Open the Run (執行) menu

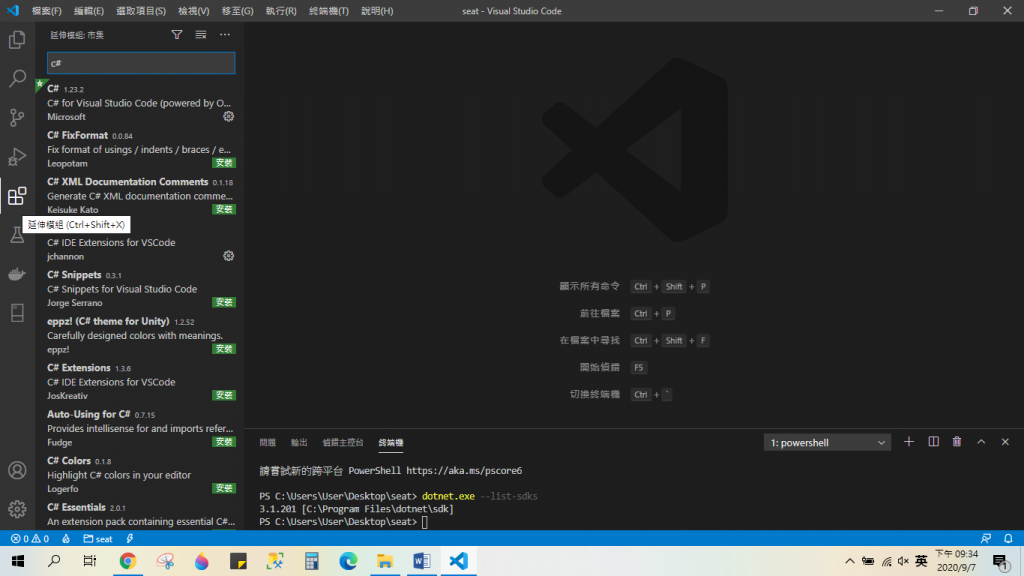click(x=281, y=11)
